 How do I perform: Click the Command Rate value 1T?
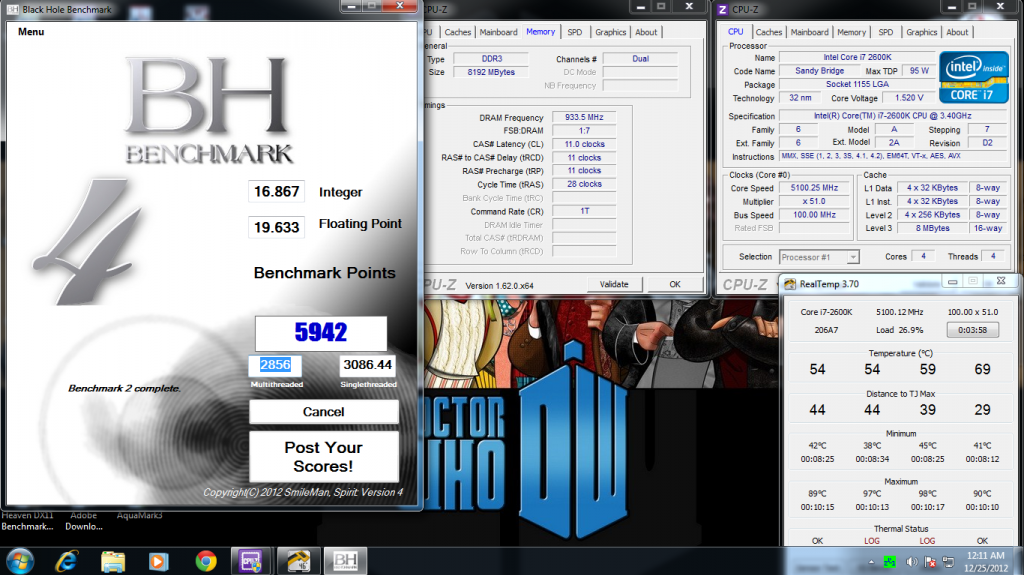[x=584, y=211]
